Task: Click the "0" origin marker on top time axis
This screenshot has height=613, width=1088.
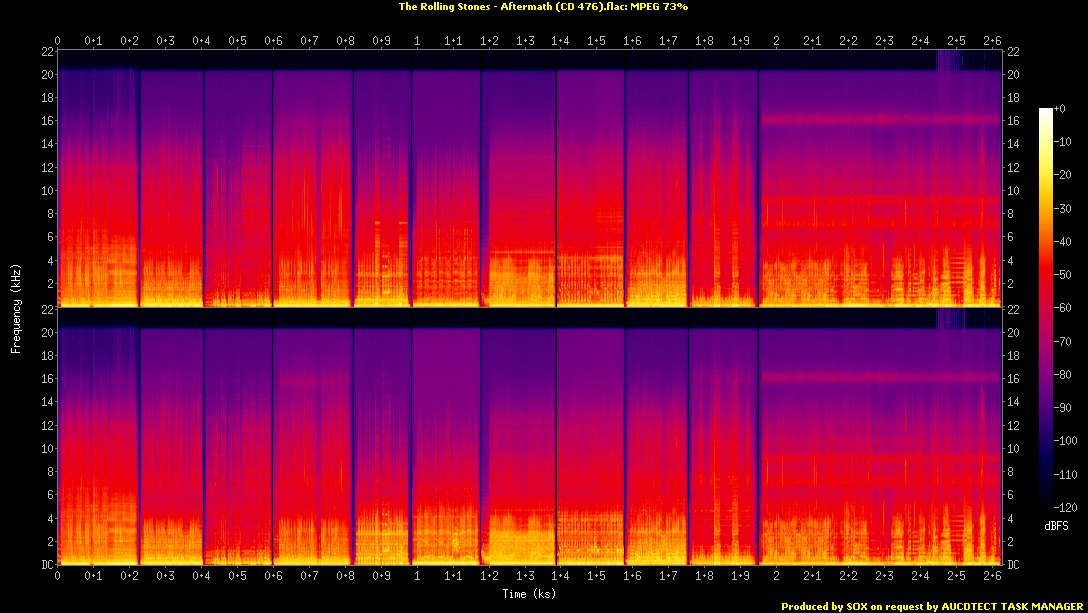Action: click(57, 41)
